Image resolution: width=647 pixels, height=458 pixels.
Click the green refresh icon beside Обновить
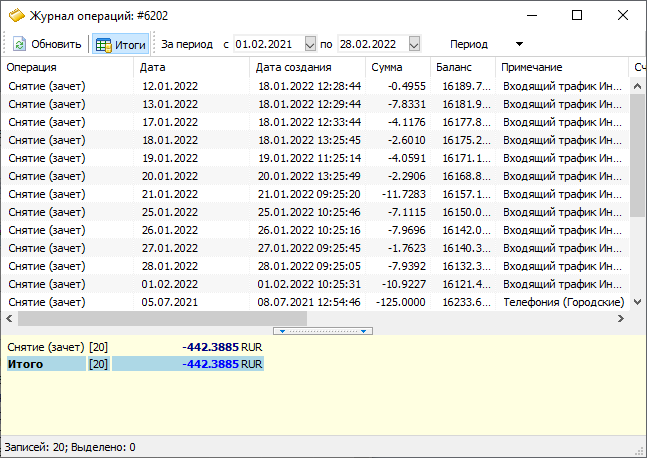point(19,44)
